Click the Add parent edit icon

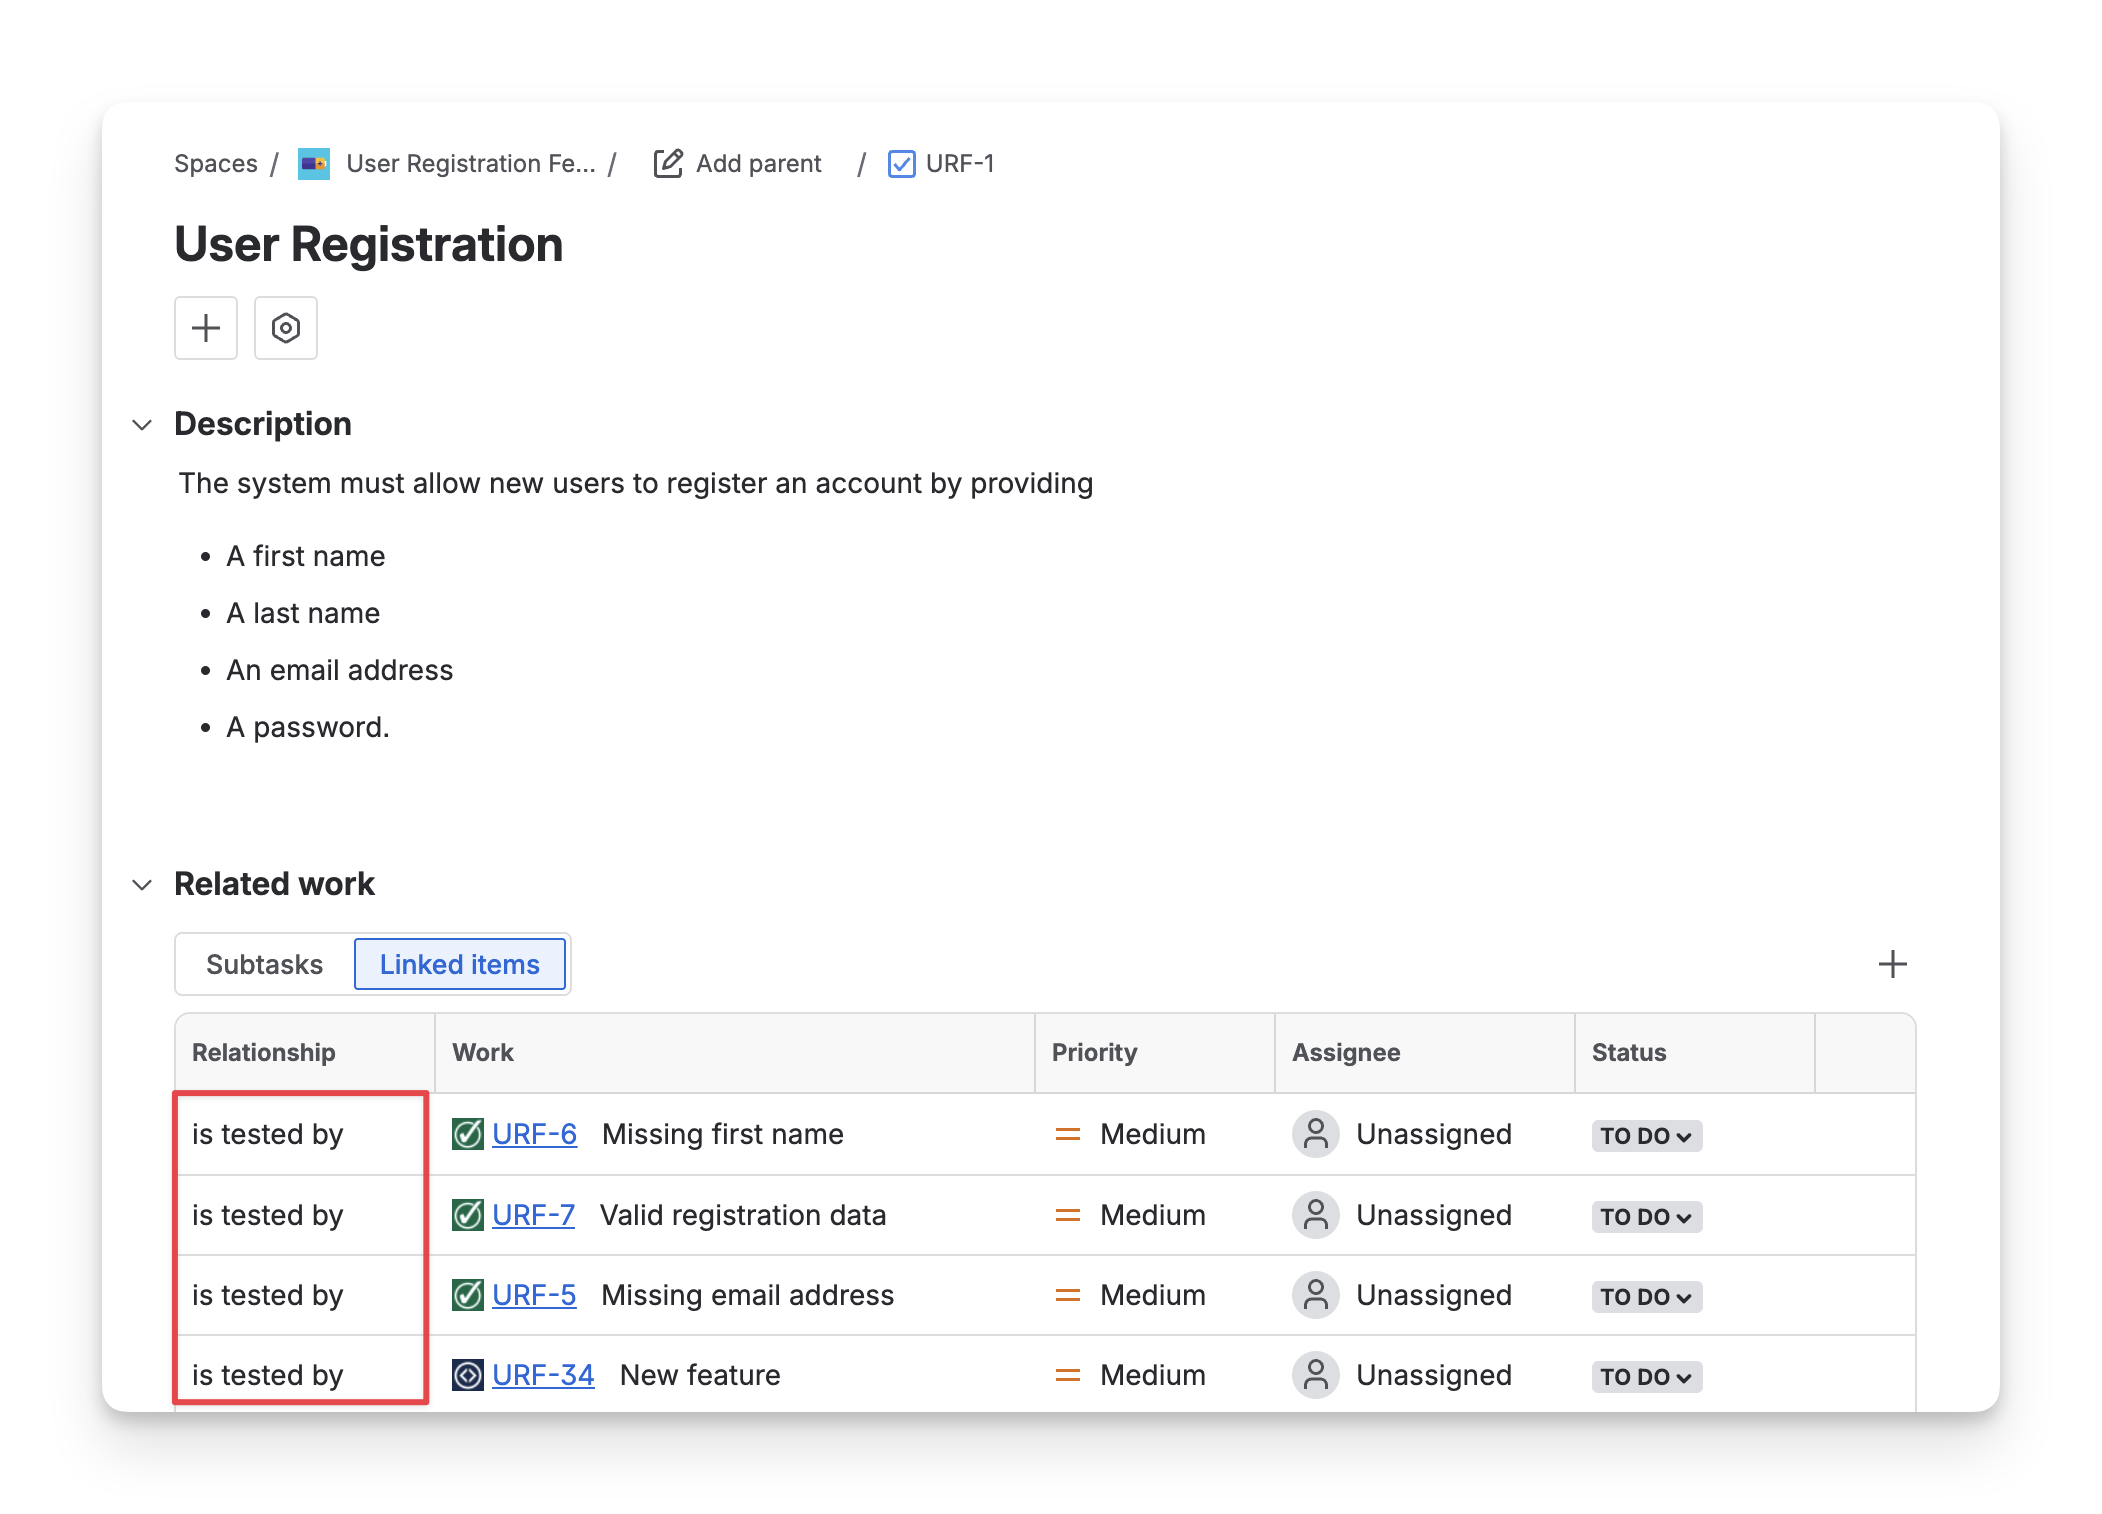pyautogui.click(x=668, y=163)
